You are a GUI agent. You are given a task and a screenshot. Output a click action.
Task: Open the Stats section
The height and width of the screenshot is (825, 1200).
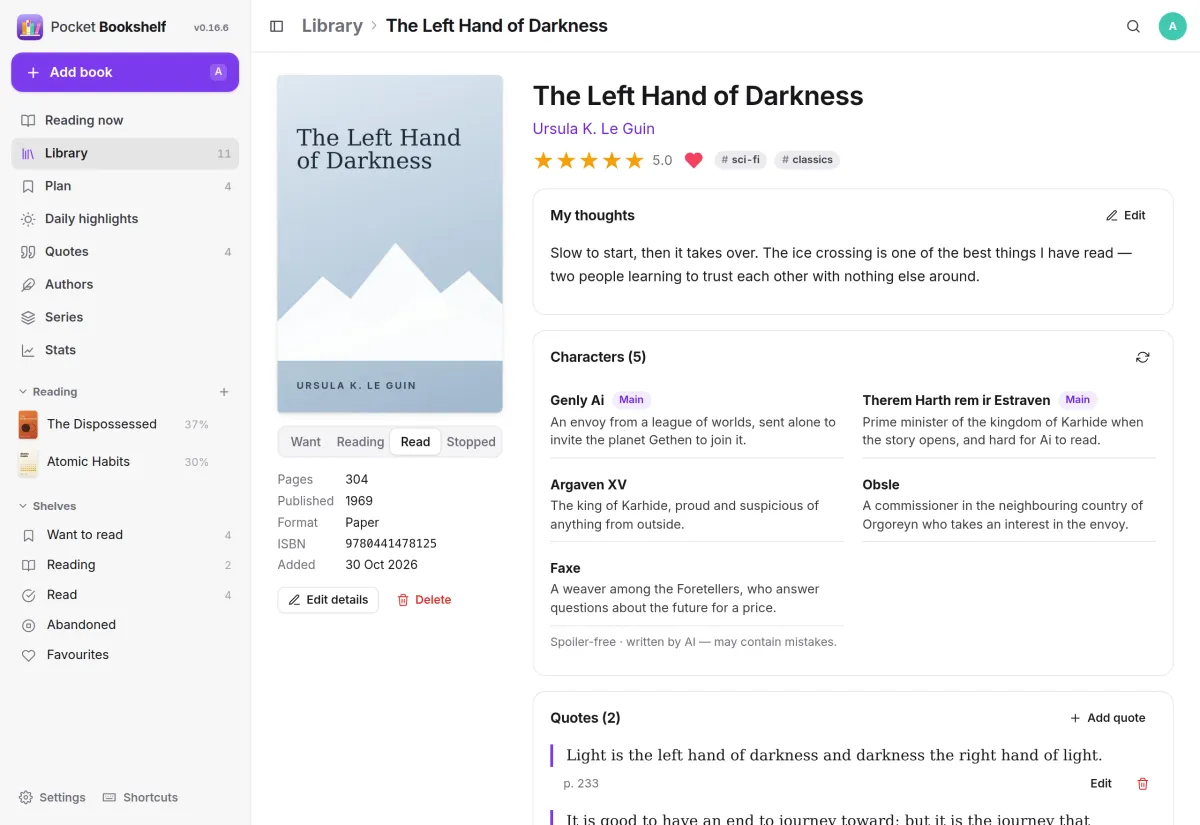click(125, 350)
